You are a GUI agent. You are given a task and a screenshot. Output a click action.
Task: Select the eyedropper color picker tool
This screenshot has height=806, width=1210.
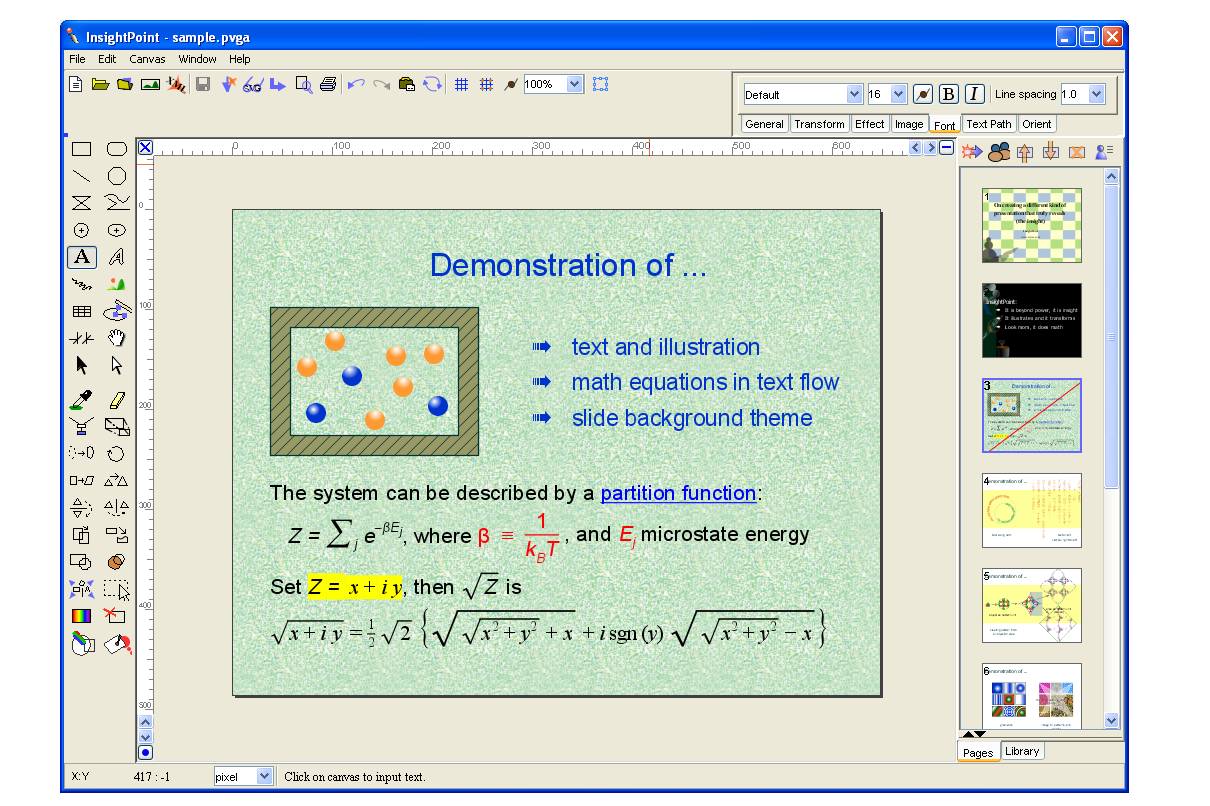click(x=82, y=401)
